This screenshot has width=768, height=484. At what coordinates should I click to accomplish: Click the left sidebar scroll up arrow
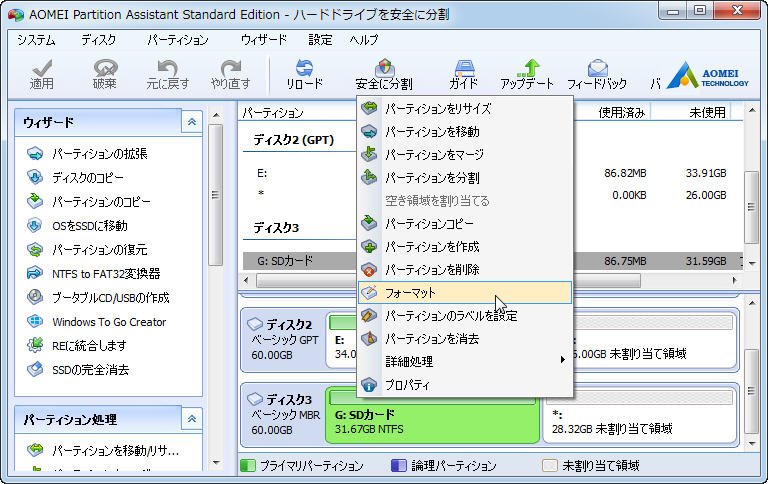(x=216, y=115)
